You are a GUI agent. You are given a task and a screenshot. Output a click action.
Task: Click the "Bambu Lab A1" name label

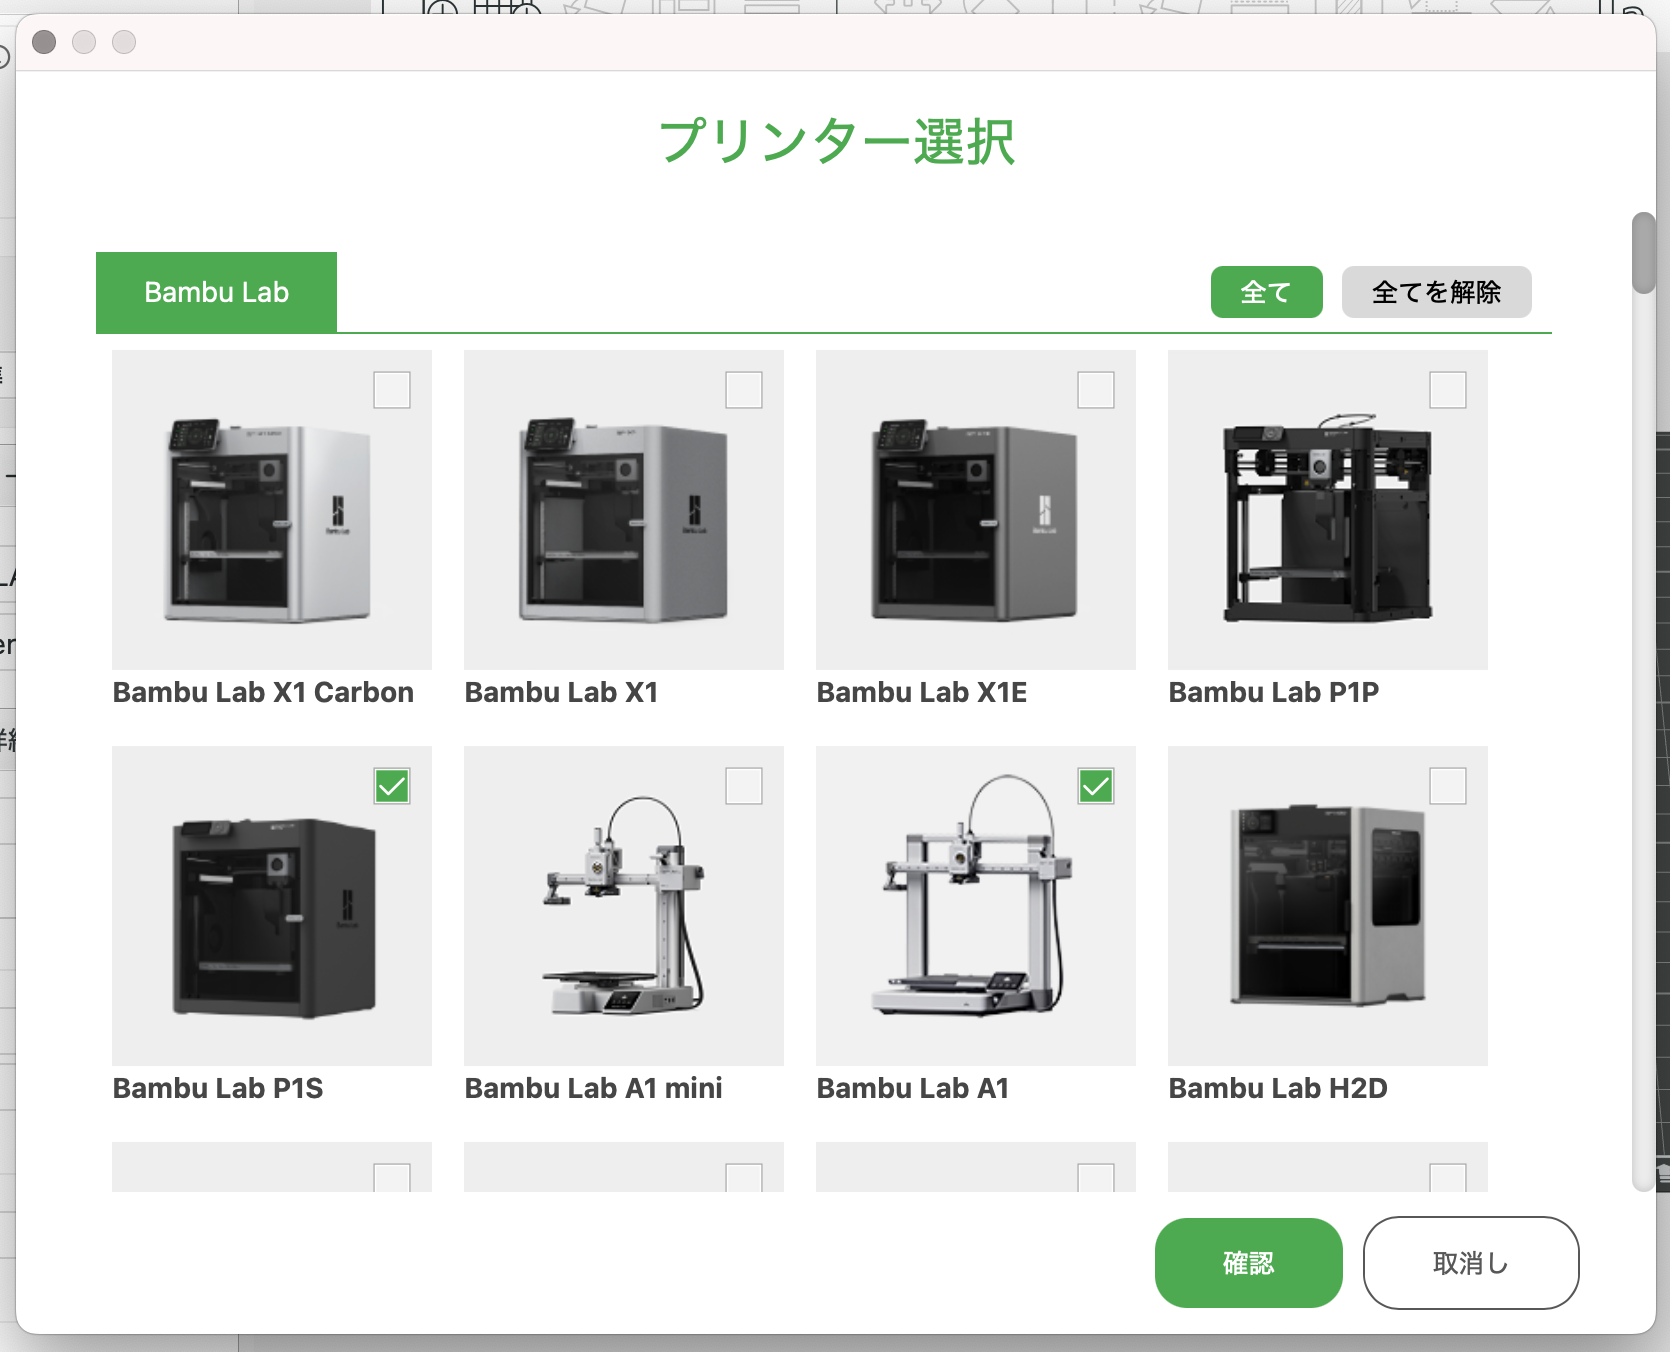click(913, 1088)
